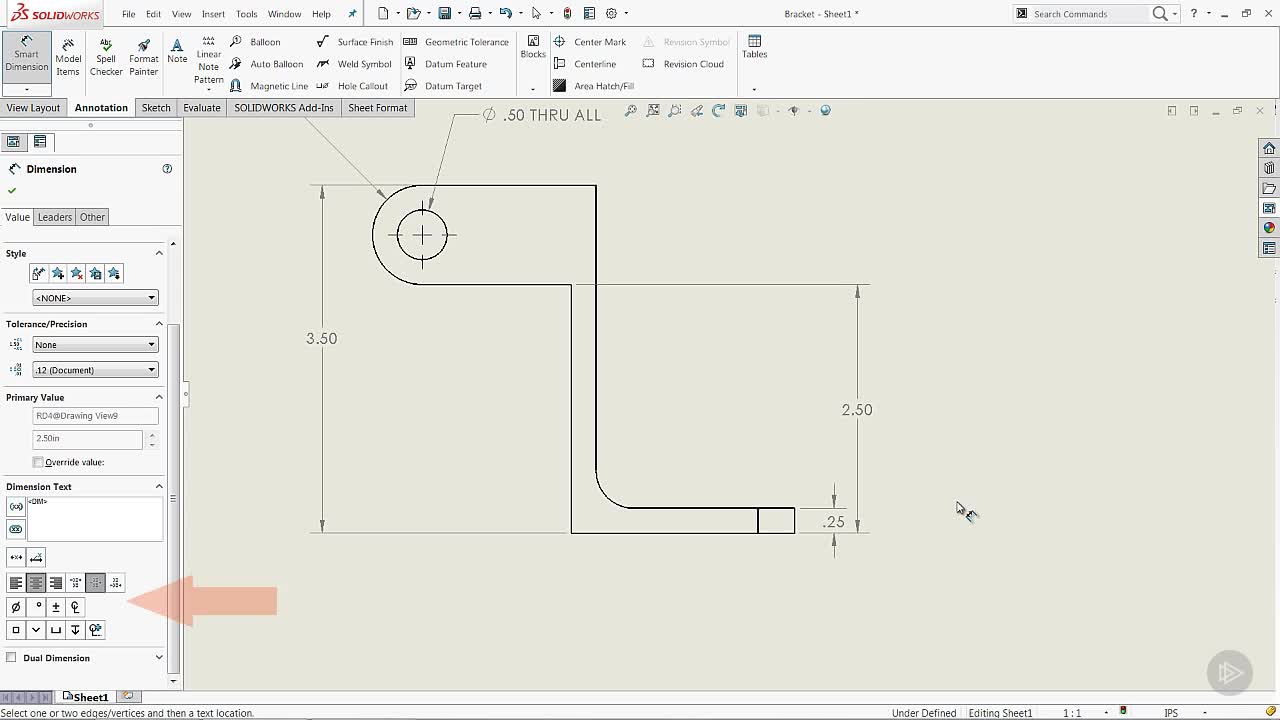Click the Search Commands field
The width and height of the screenshot is (1280, 720).
pyautogui.click(x=1090, y=14)
